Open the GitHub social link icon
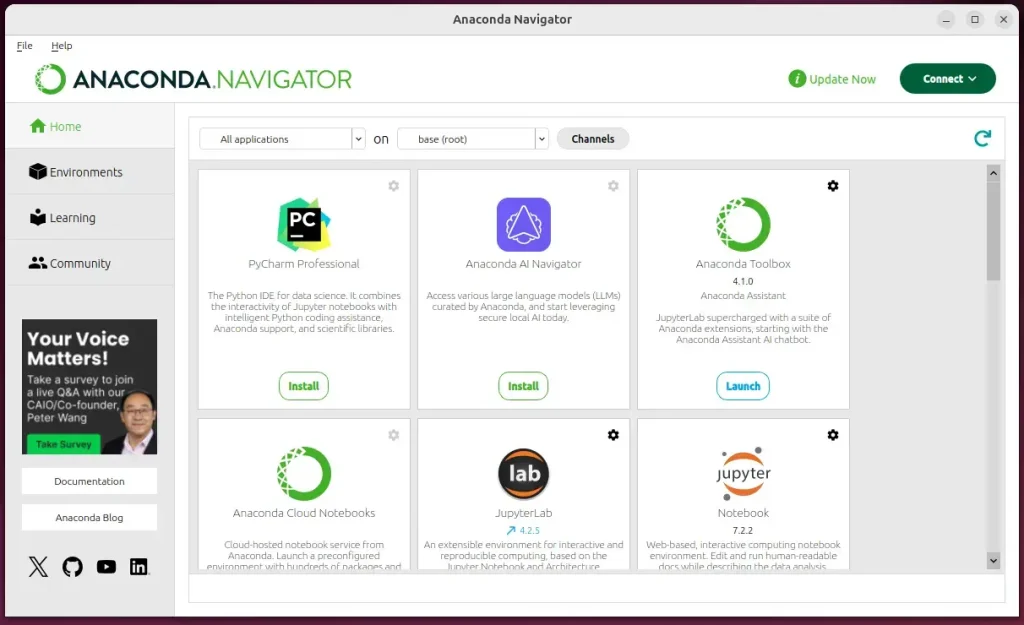The image size is (1024, 625). click(72, 566)
